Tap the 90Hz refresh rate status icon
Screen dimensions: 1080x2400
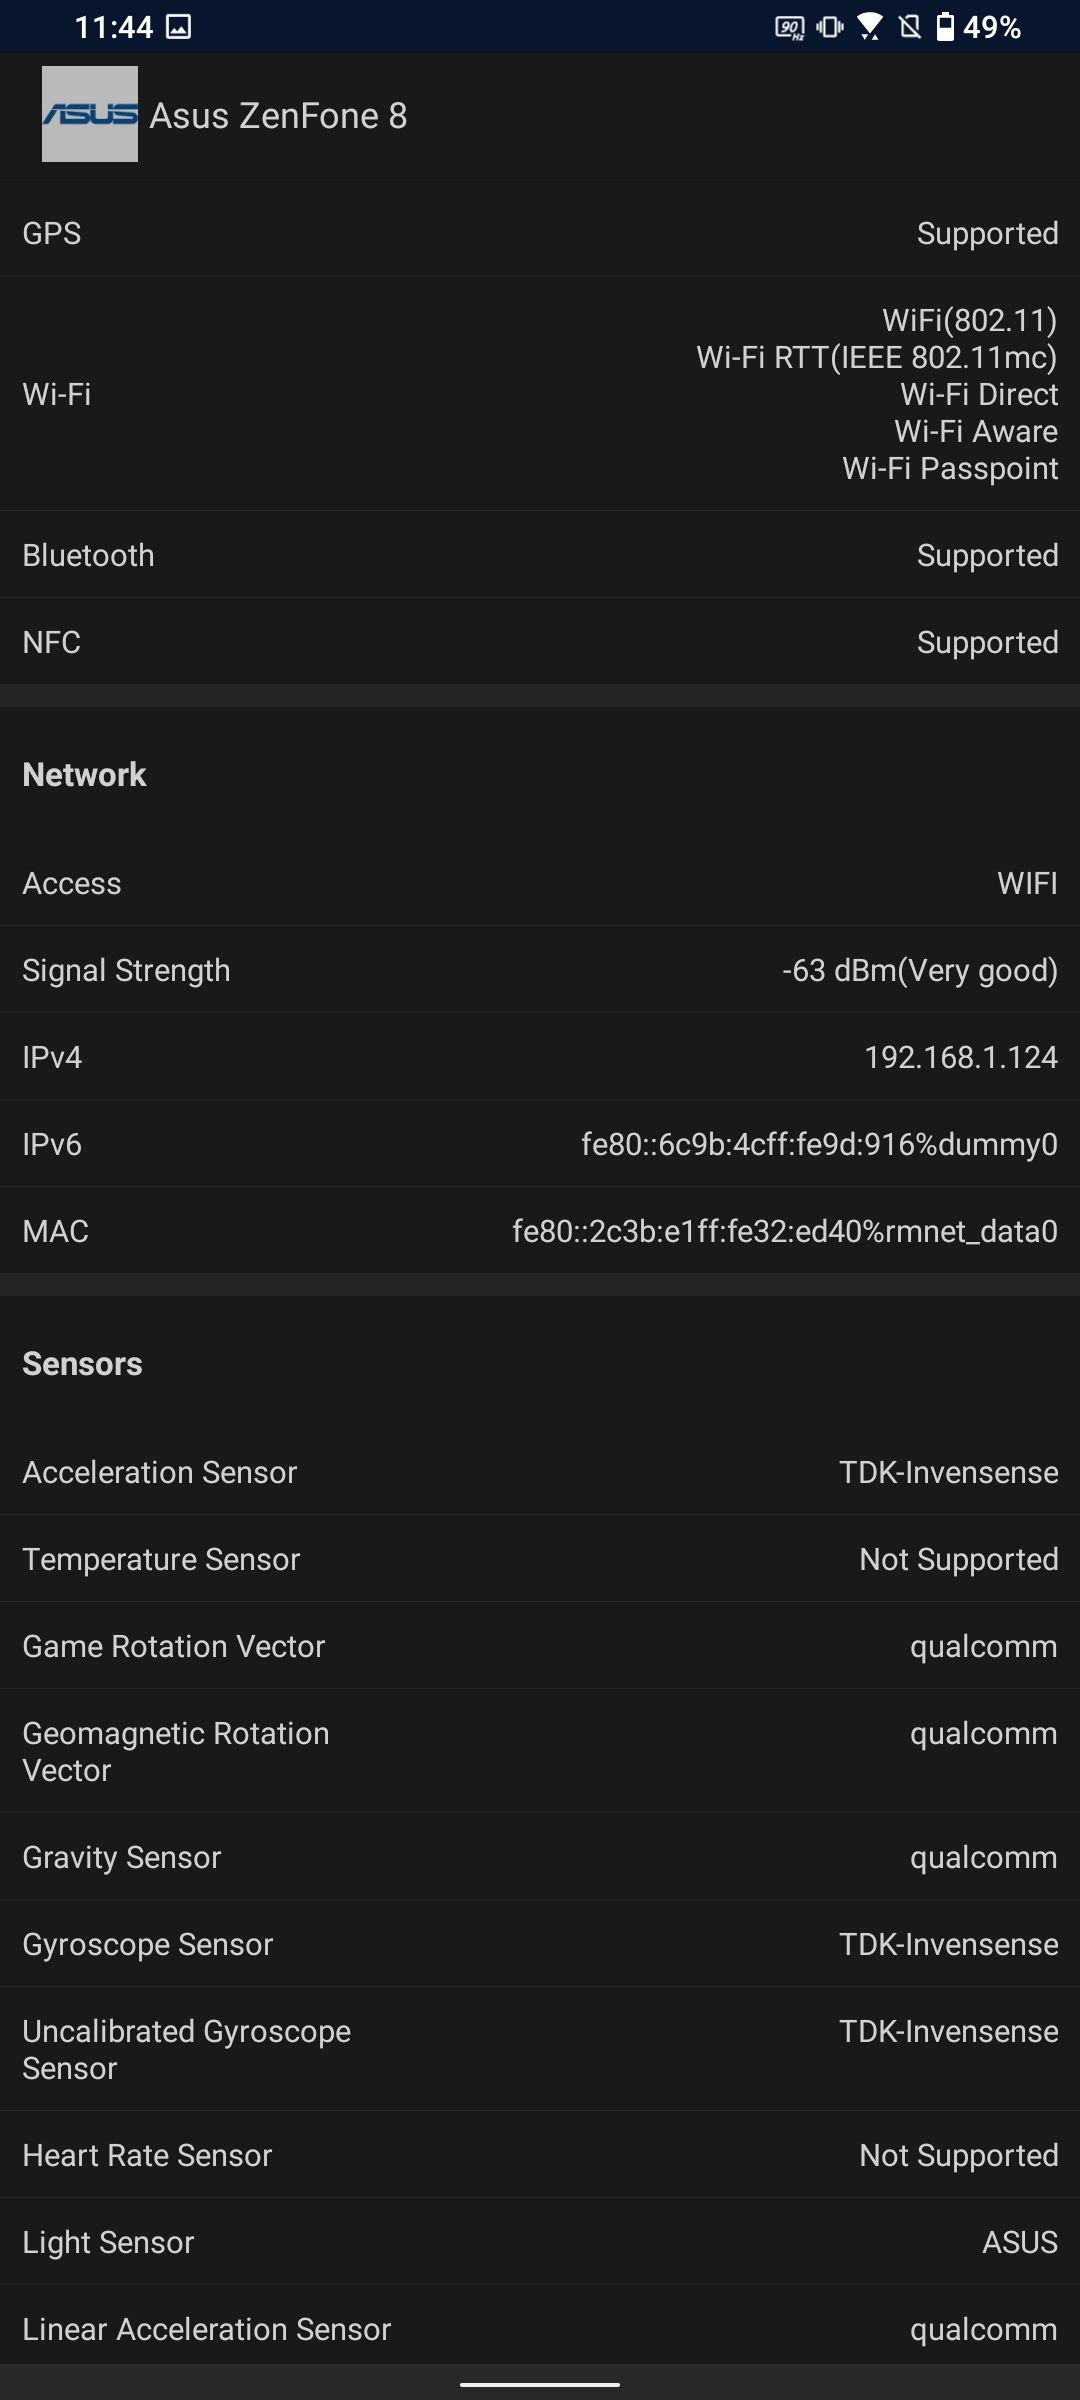click(x=789, y=27)
